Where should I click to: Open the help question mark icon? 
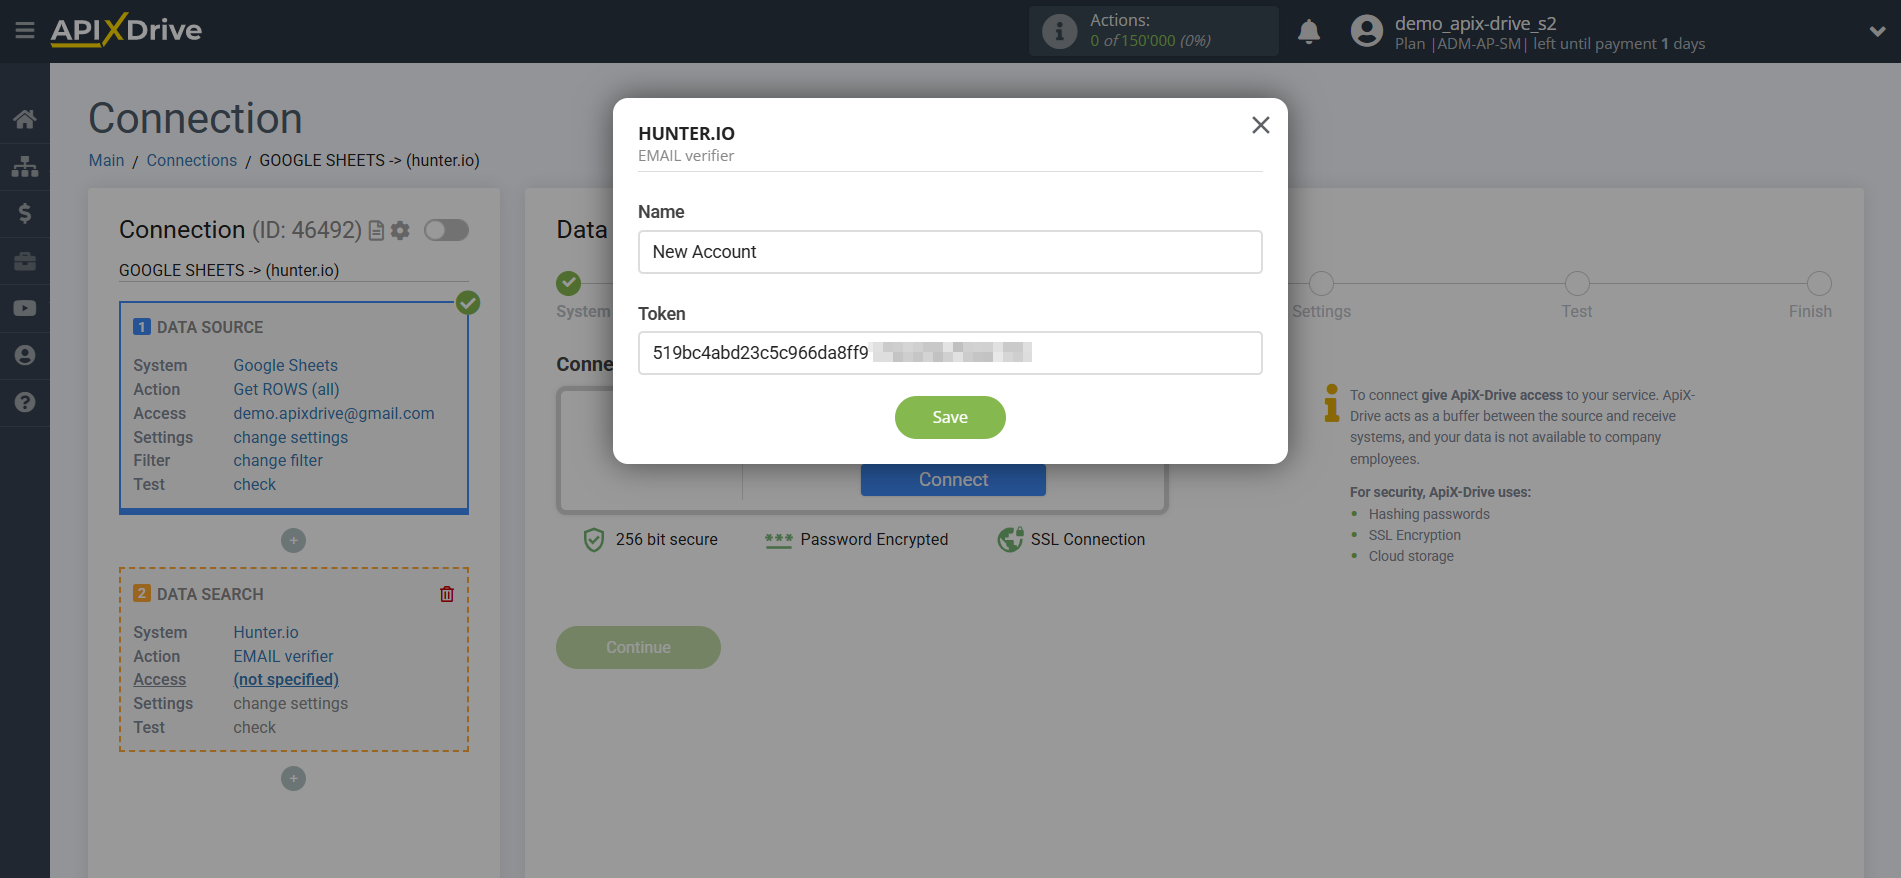click(25, 402)
